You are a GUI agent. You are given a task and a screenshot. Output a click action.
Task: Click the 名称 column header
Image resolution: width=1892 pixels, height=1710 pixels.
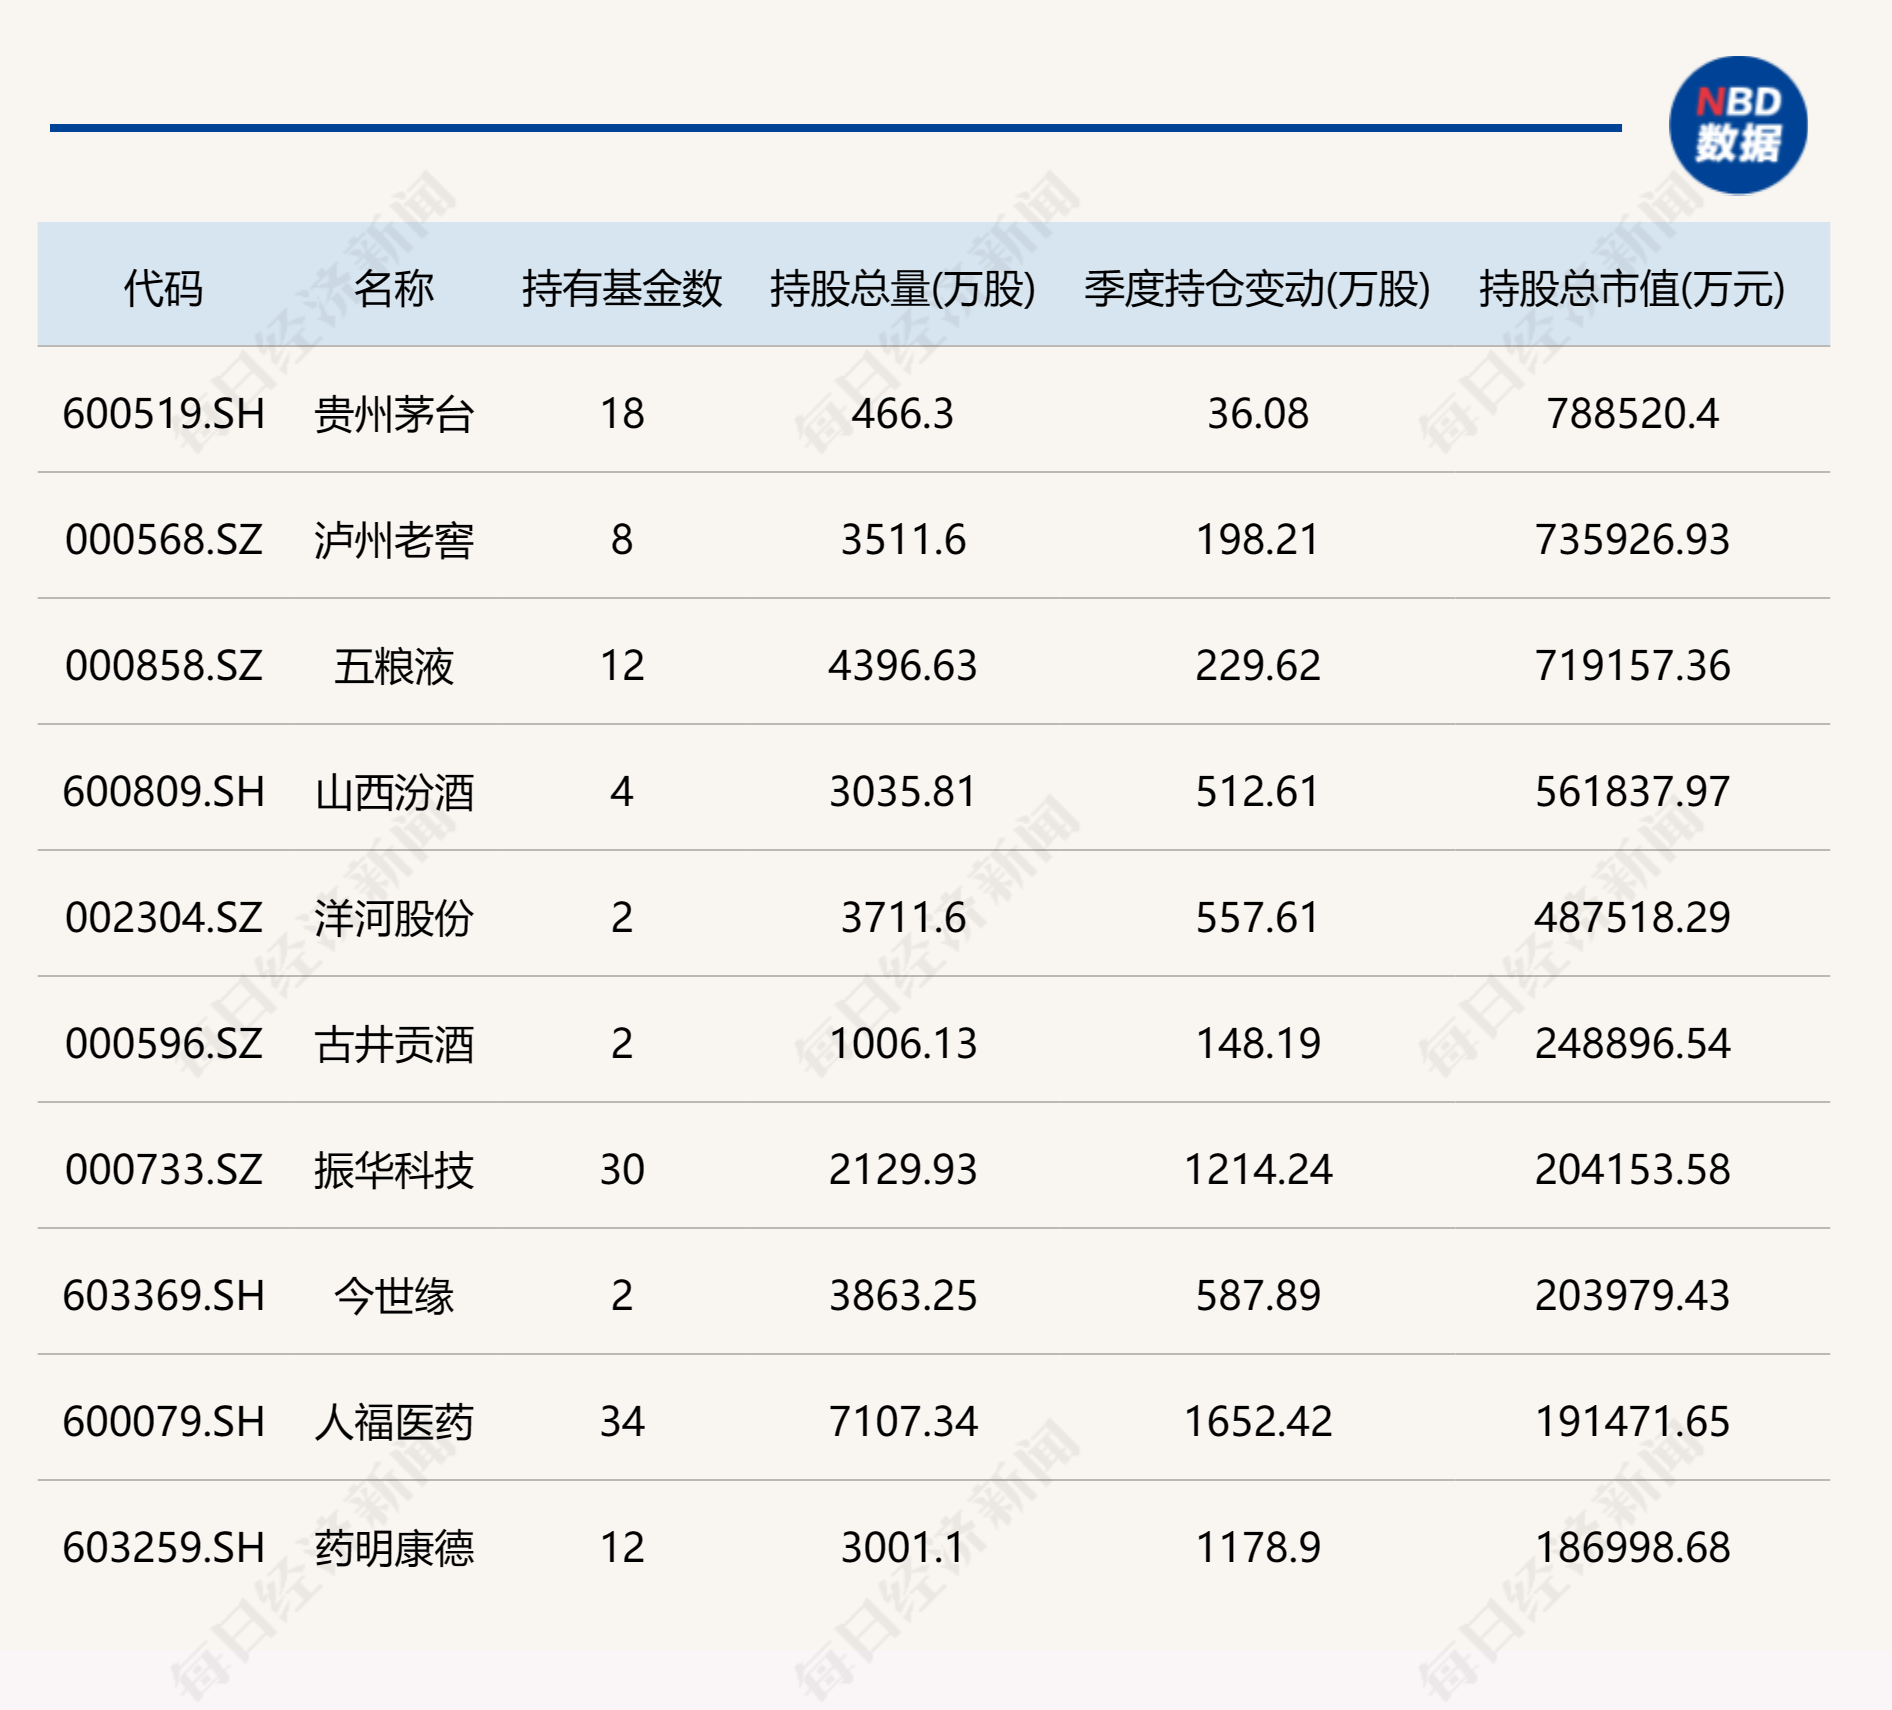[x=393, y=288]
